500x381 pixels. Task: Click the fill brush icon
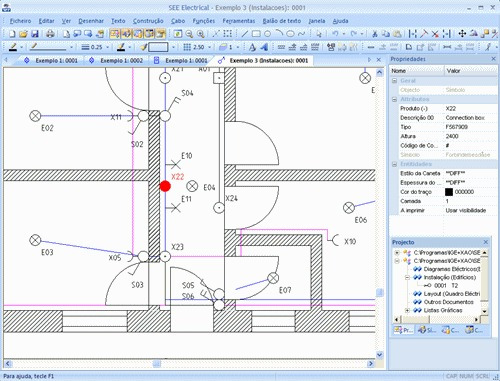[143, 47]
